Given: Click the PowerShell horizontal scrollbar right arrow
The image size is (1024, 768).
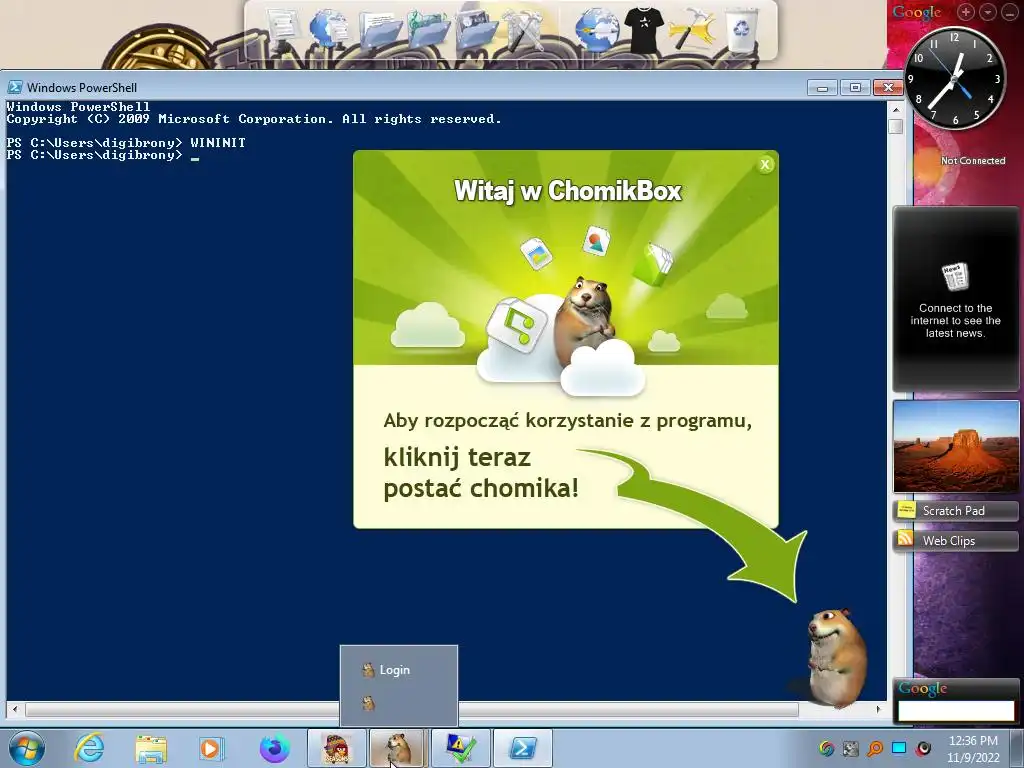Looking at the screenshot, I should (878, 709).
